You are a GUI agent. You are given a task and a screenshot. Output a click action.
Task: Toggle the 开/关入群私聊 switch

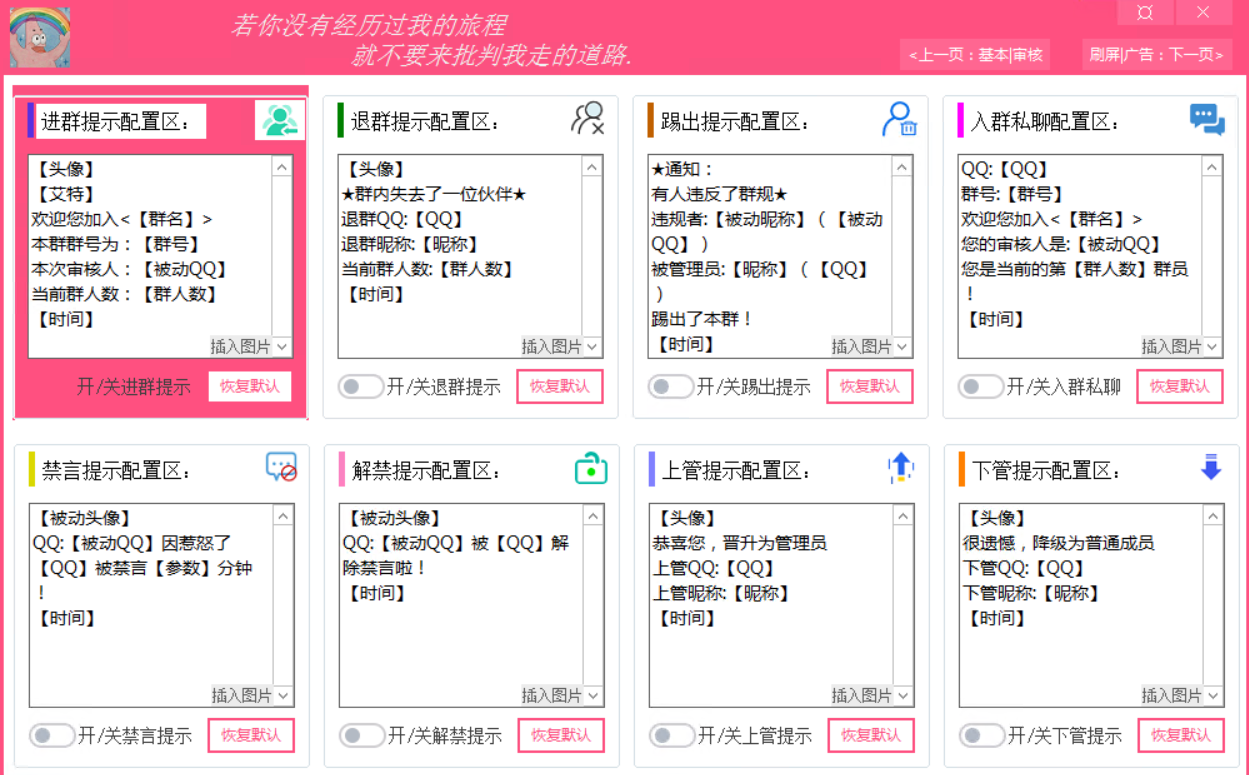coord(980,386)
